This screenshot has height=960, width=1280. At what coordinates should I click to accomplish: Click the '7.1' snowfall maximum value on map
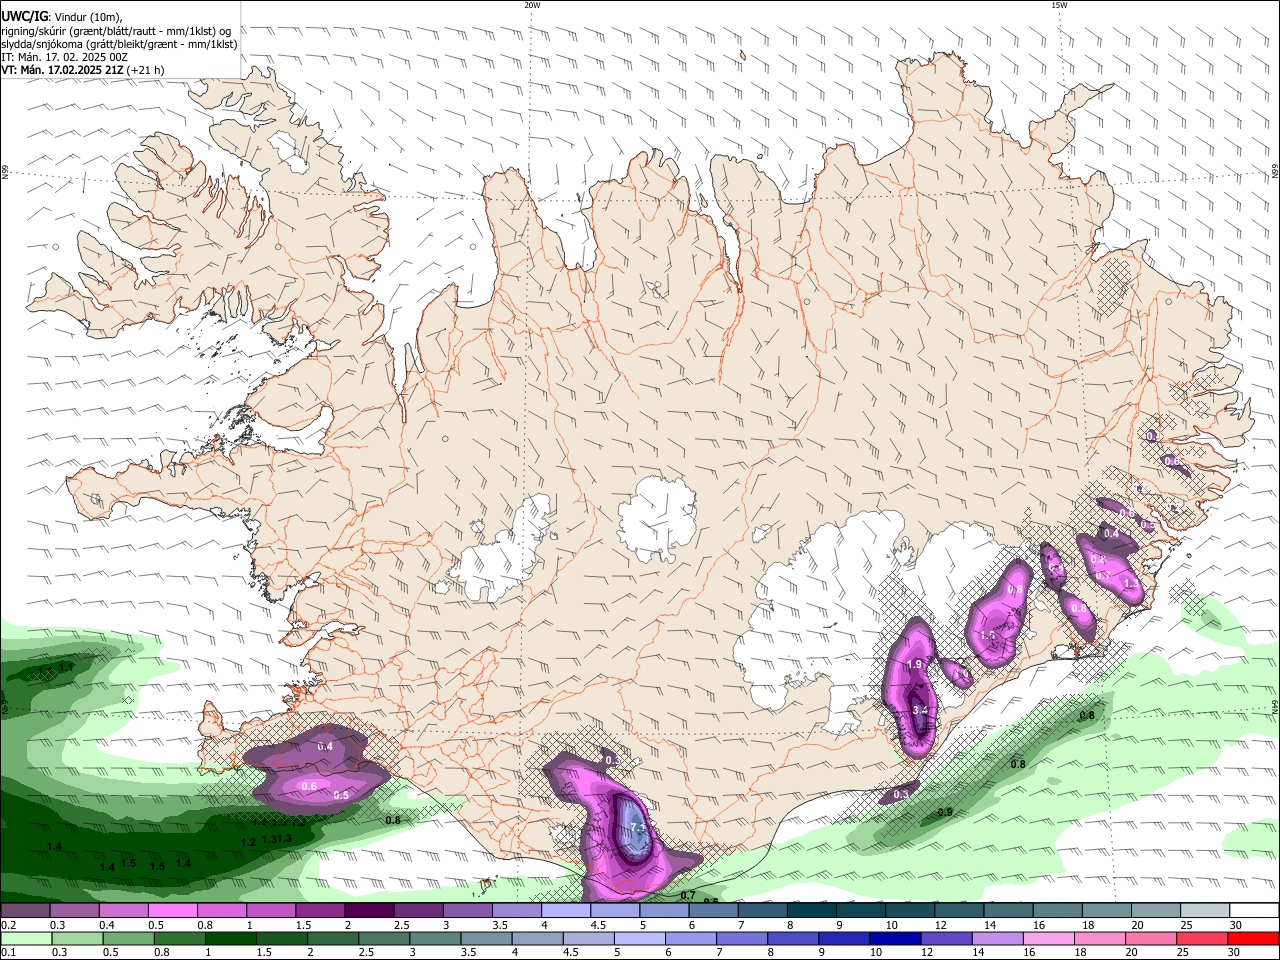click(x=639, y=828)
